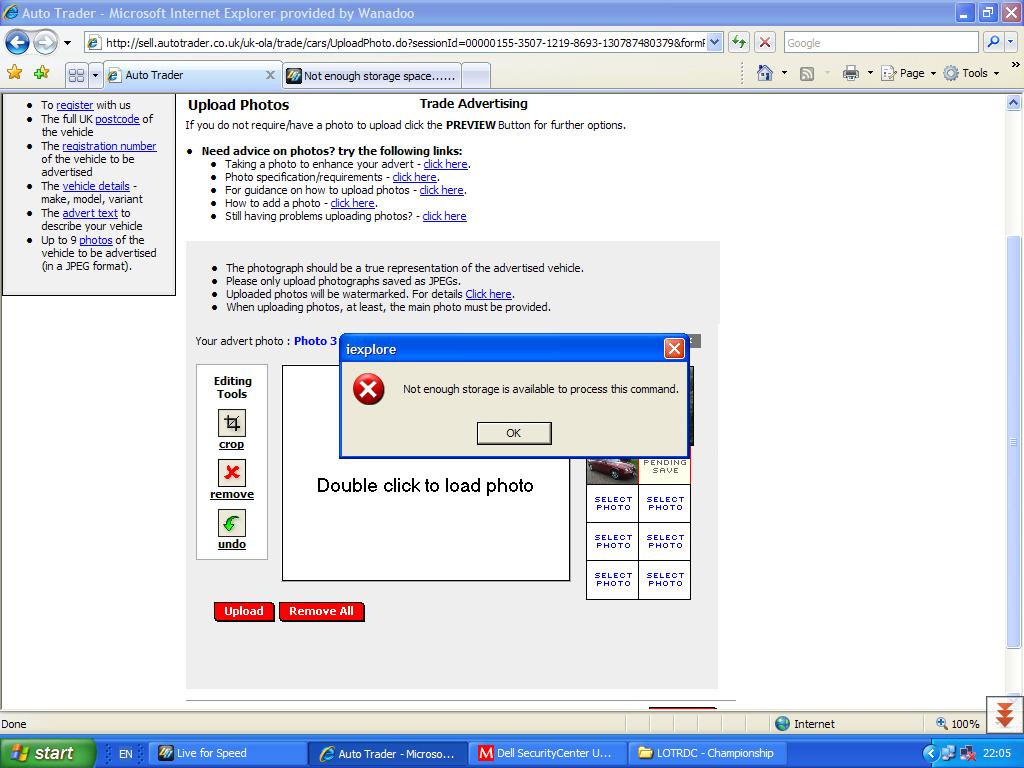This screenshot has height=768, width=1024.
Task: Click the EN language bar indicator
Action: [125, 754]
